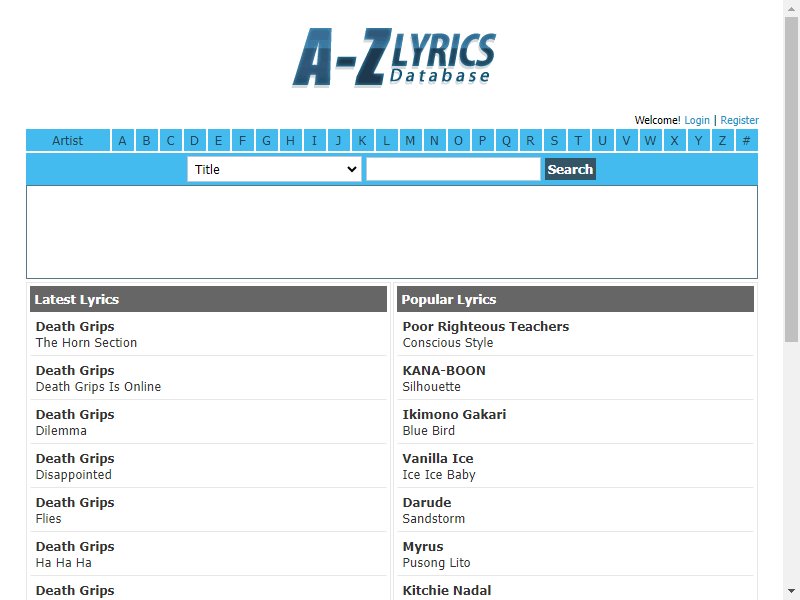Browse artists starting with N
The image size is (800, 600).
point(434,141)
